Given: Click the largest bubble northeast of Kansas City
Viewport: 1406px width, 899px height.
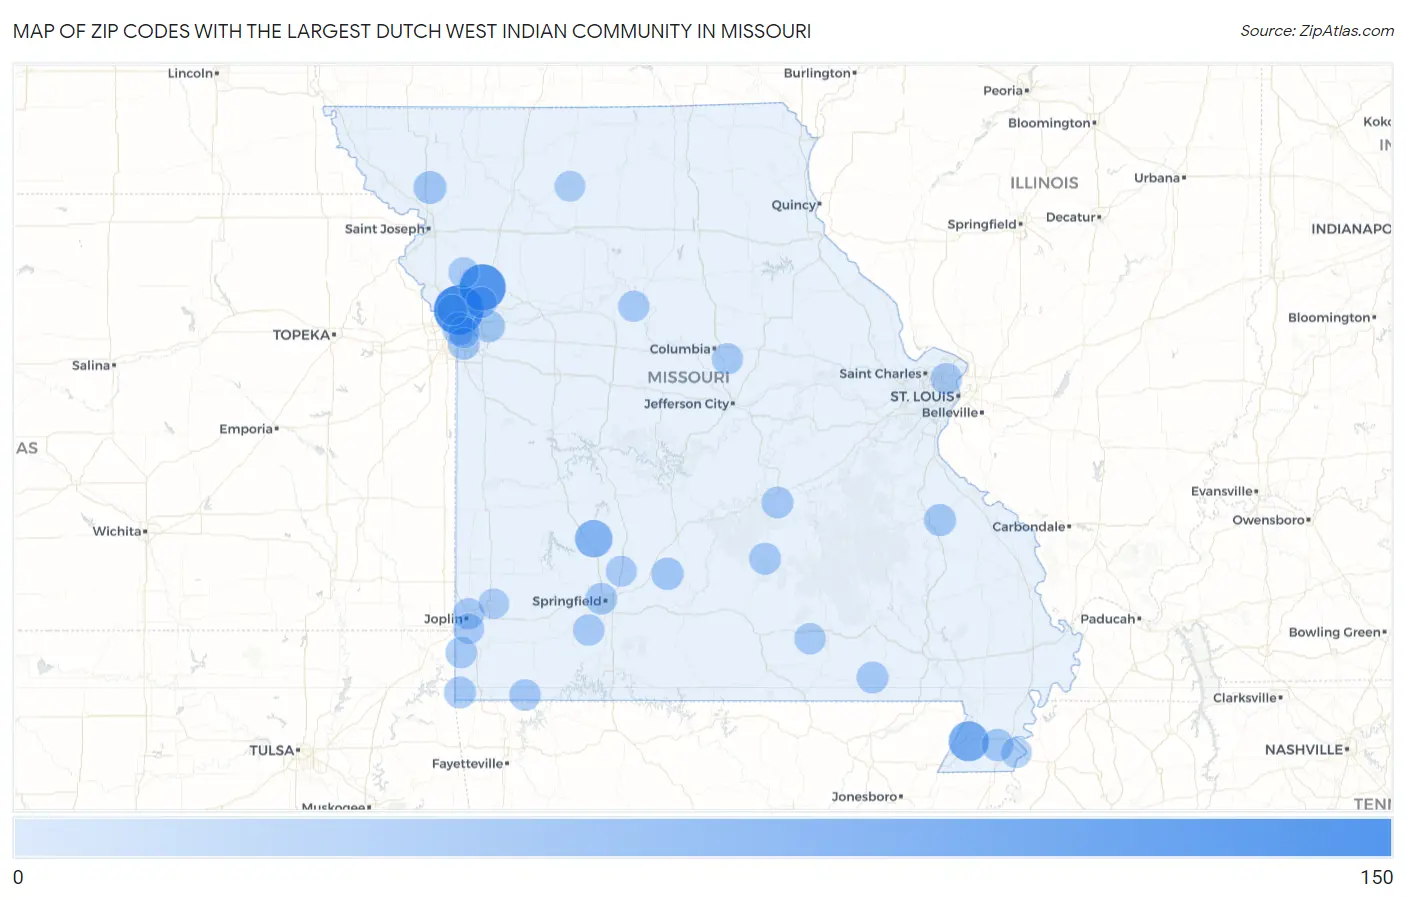Looking at the screenshot, I should tap(483, 287).
